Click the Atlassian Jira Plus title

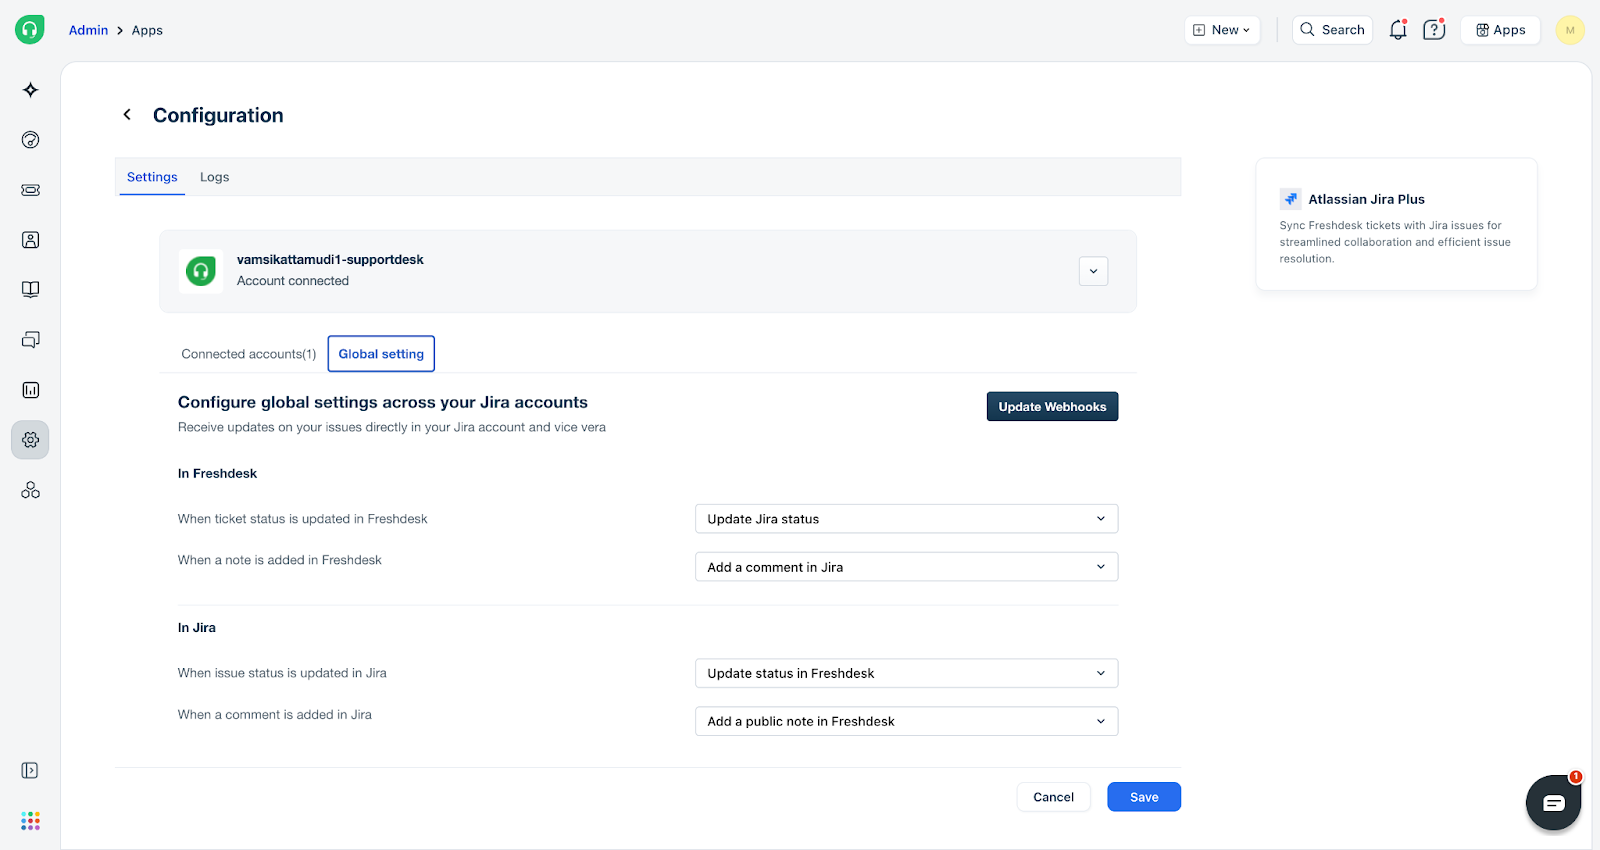point(1366,199)
